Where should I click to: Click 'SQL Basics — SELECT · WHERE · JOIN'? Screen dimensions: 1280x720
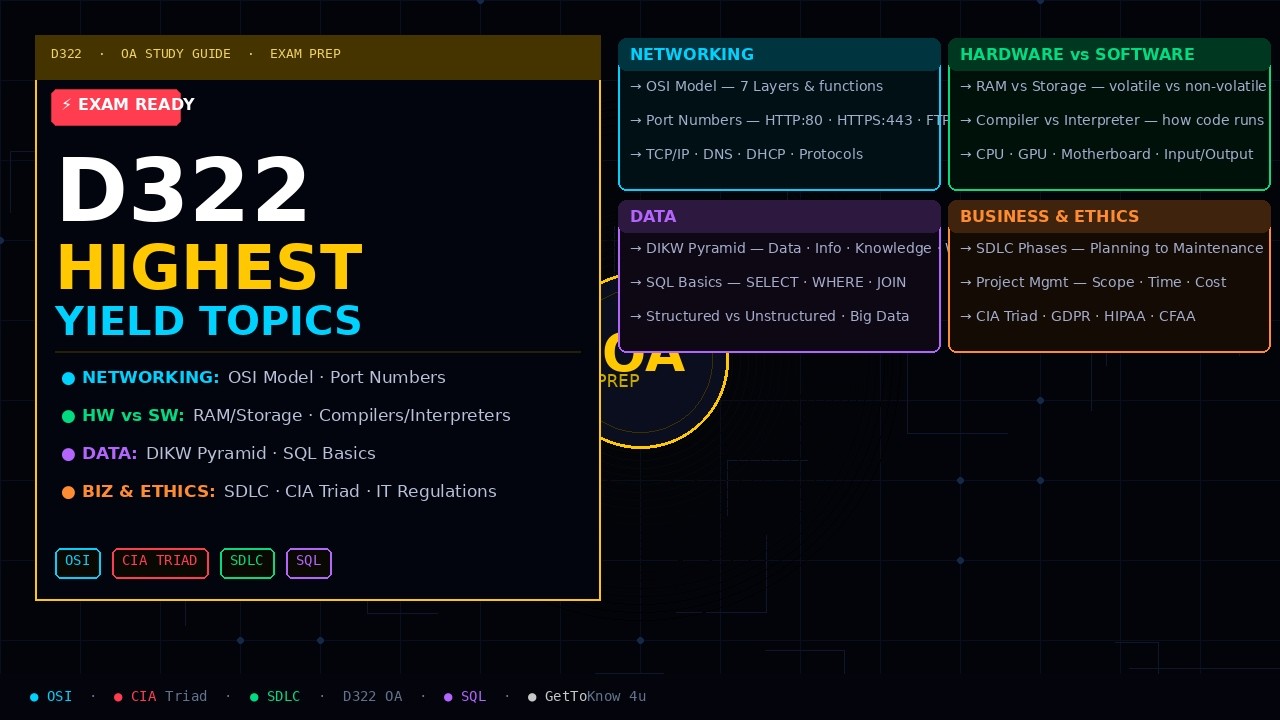click(x=768, y=282)
